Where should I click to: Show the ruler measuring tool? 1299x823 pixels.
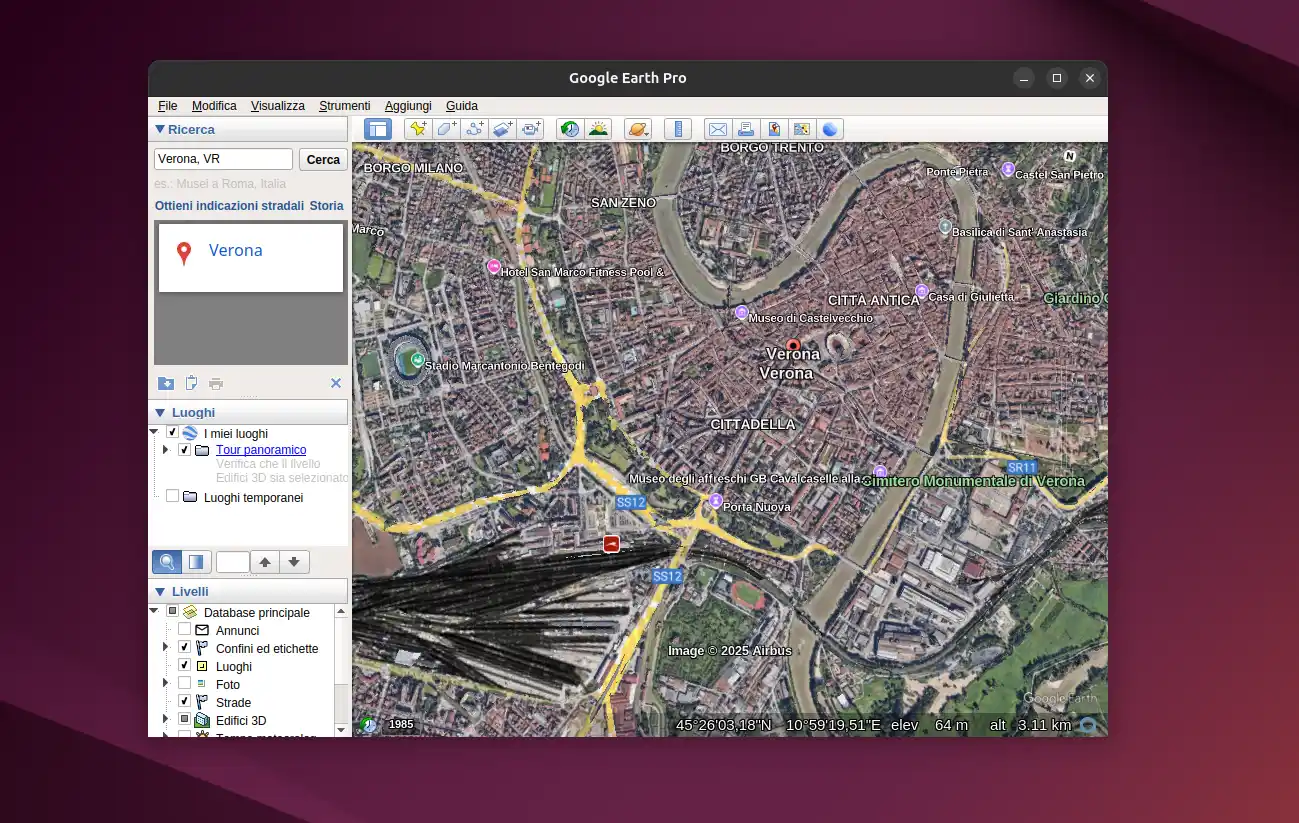678,129
